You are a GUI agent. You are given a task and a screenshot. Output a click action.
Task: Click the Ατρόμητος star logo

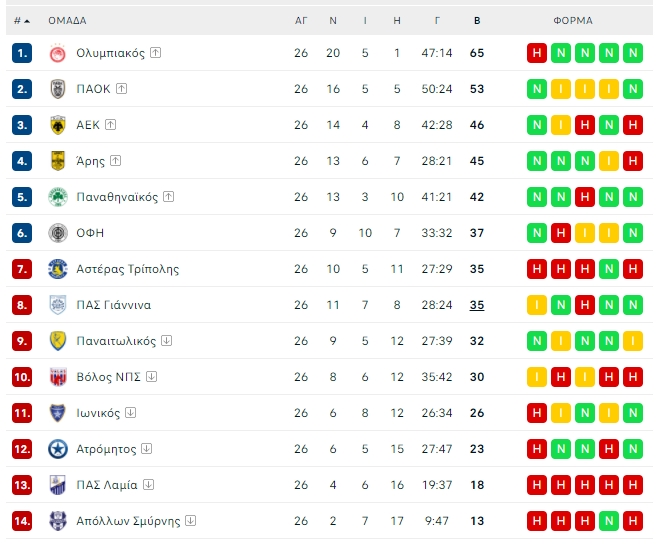coord(57,449)
